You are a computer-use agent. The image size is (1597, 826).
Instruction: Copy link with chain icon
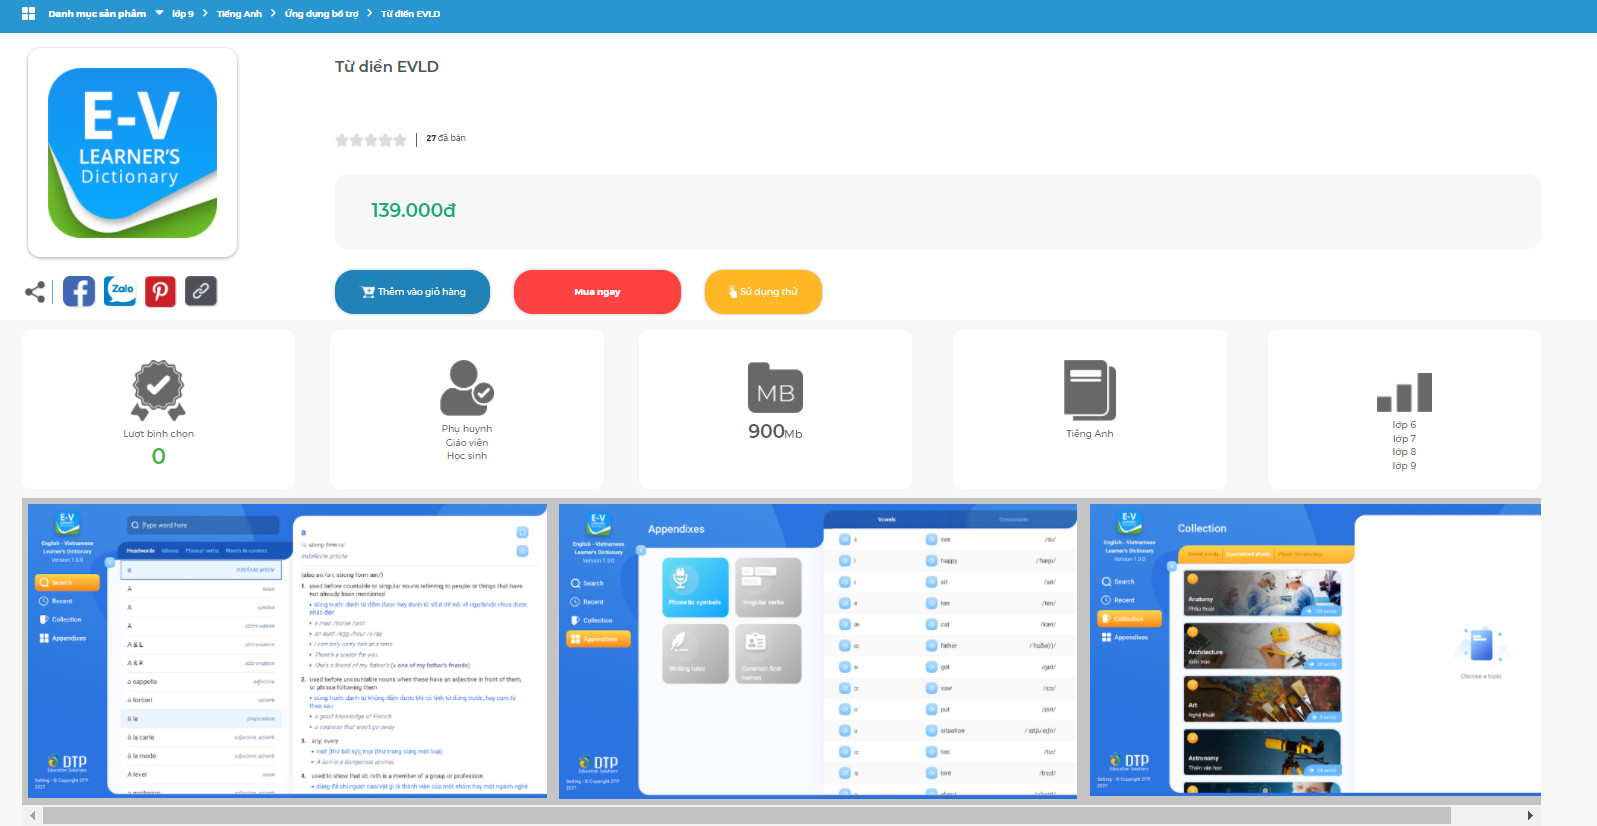tap(201, 291)
